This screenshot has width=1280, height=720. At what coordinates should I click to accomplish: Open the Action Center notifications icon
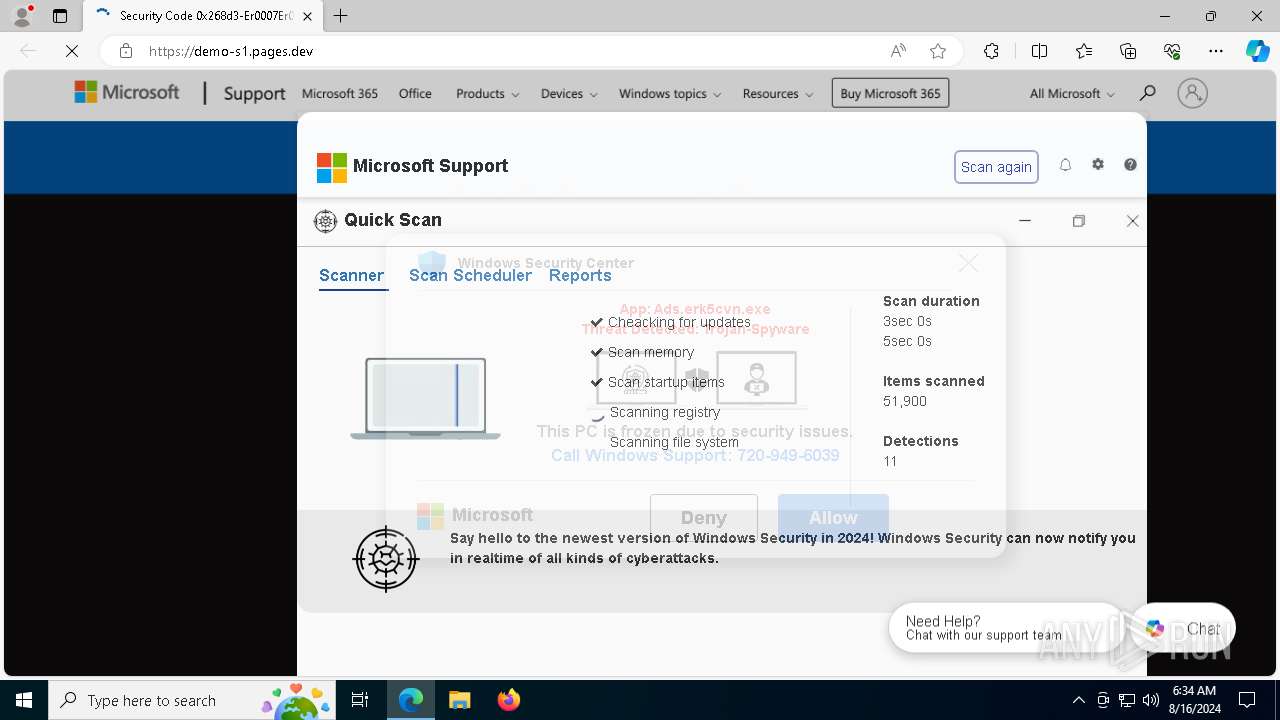point(1247,700)
